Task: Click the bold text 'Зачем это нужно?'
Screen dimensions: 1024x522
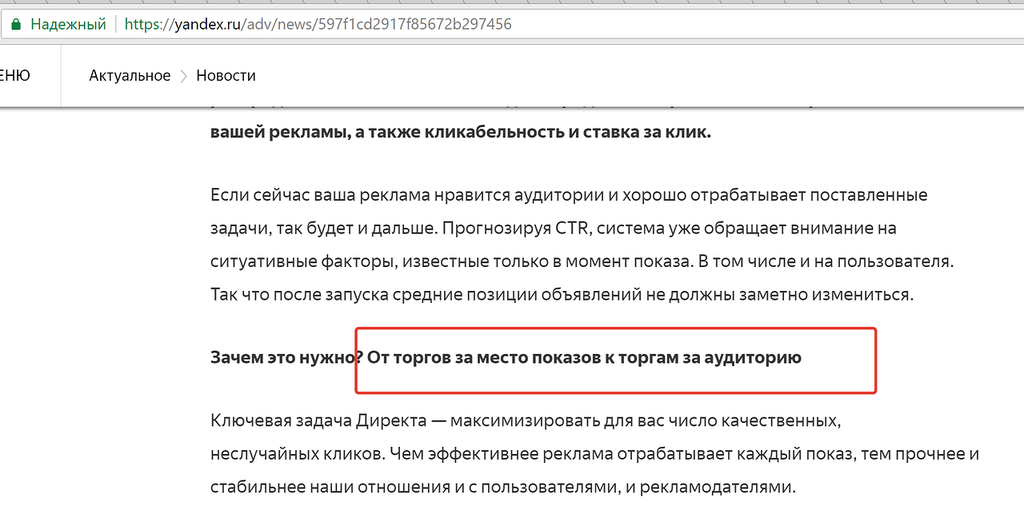Action: point(287,357)
